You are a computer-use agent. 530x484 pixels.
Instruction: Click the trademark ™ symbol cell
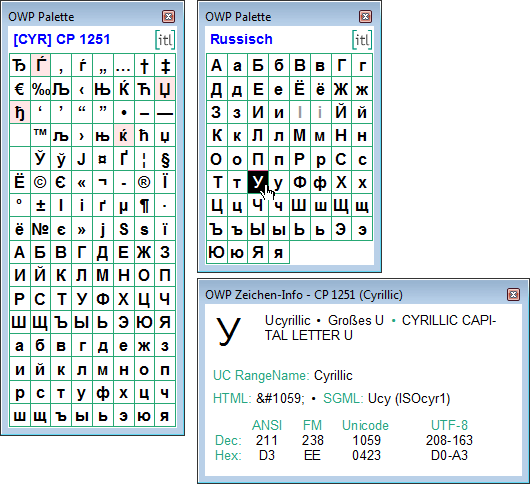point(40,136)
